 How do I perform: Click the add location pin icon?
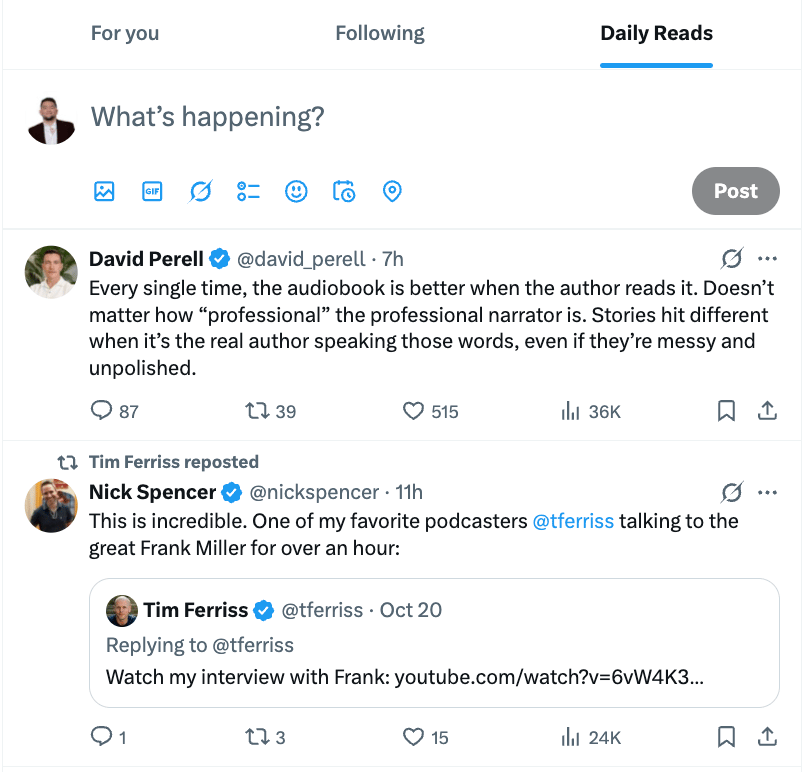point(392,191)
